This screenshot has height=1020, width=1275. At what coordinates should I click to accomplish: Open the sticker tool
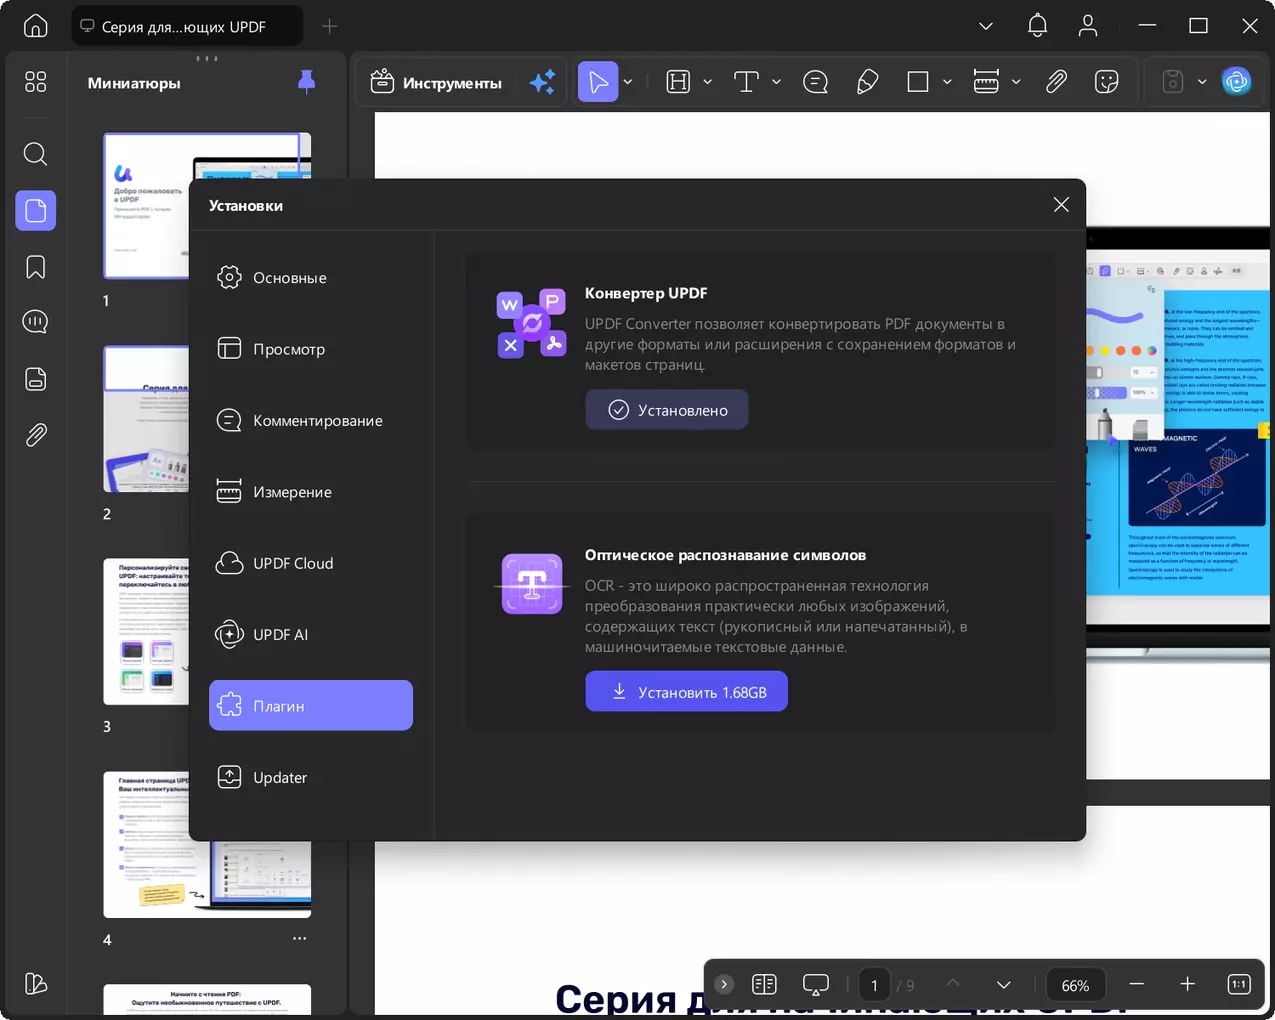(x=1107, y=82)
